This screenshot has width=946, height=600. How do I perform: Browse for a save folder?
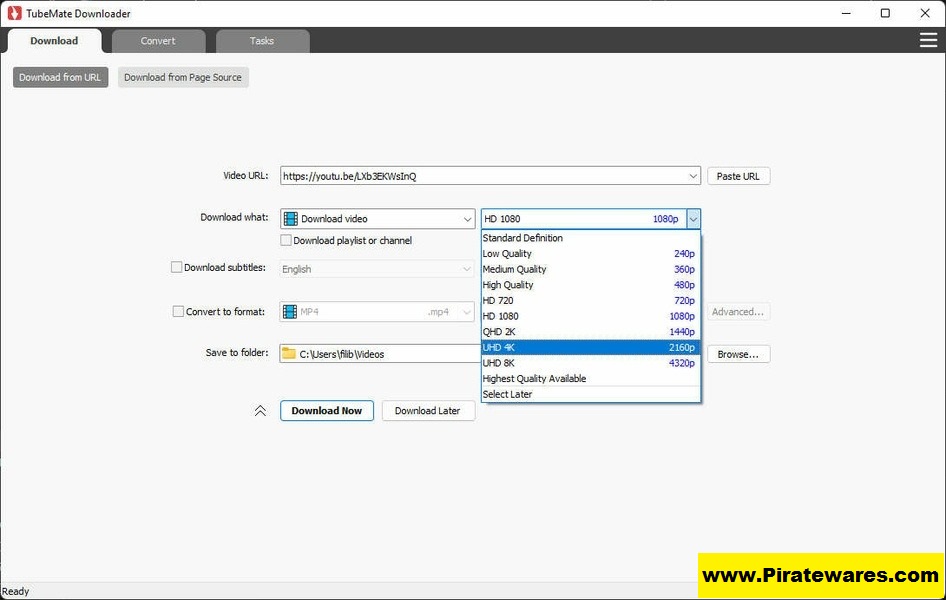tap(738, 353)
